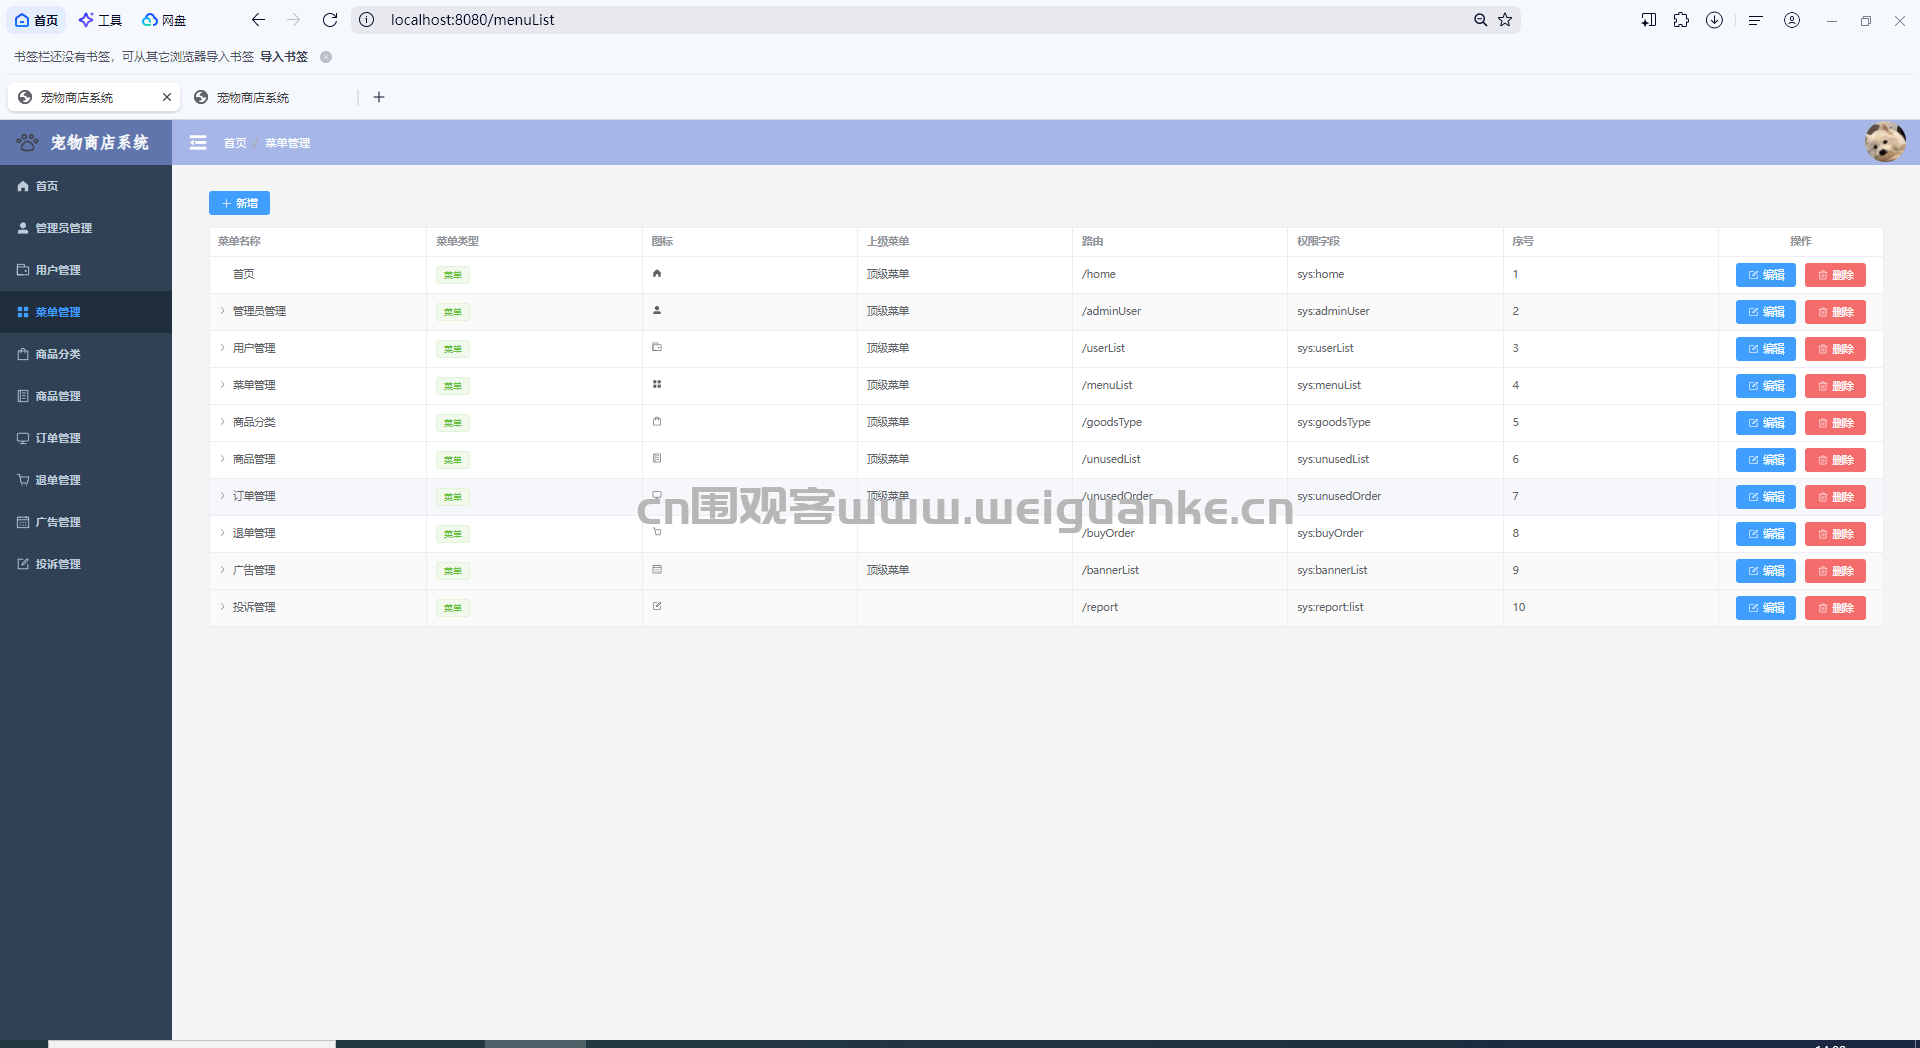Click the browser reload icon
This screenshot has height=1048, width=1920.
330,20
